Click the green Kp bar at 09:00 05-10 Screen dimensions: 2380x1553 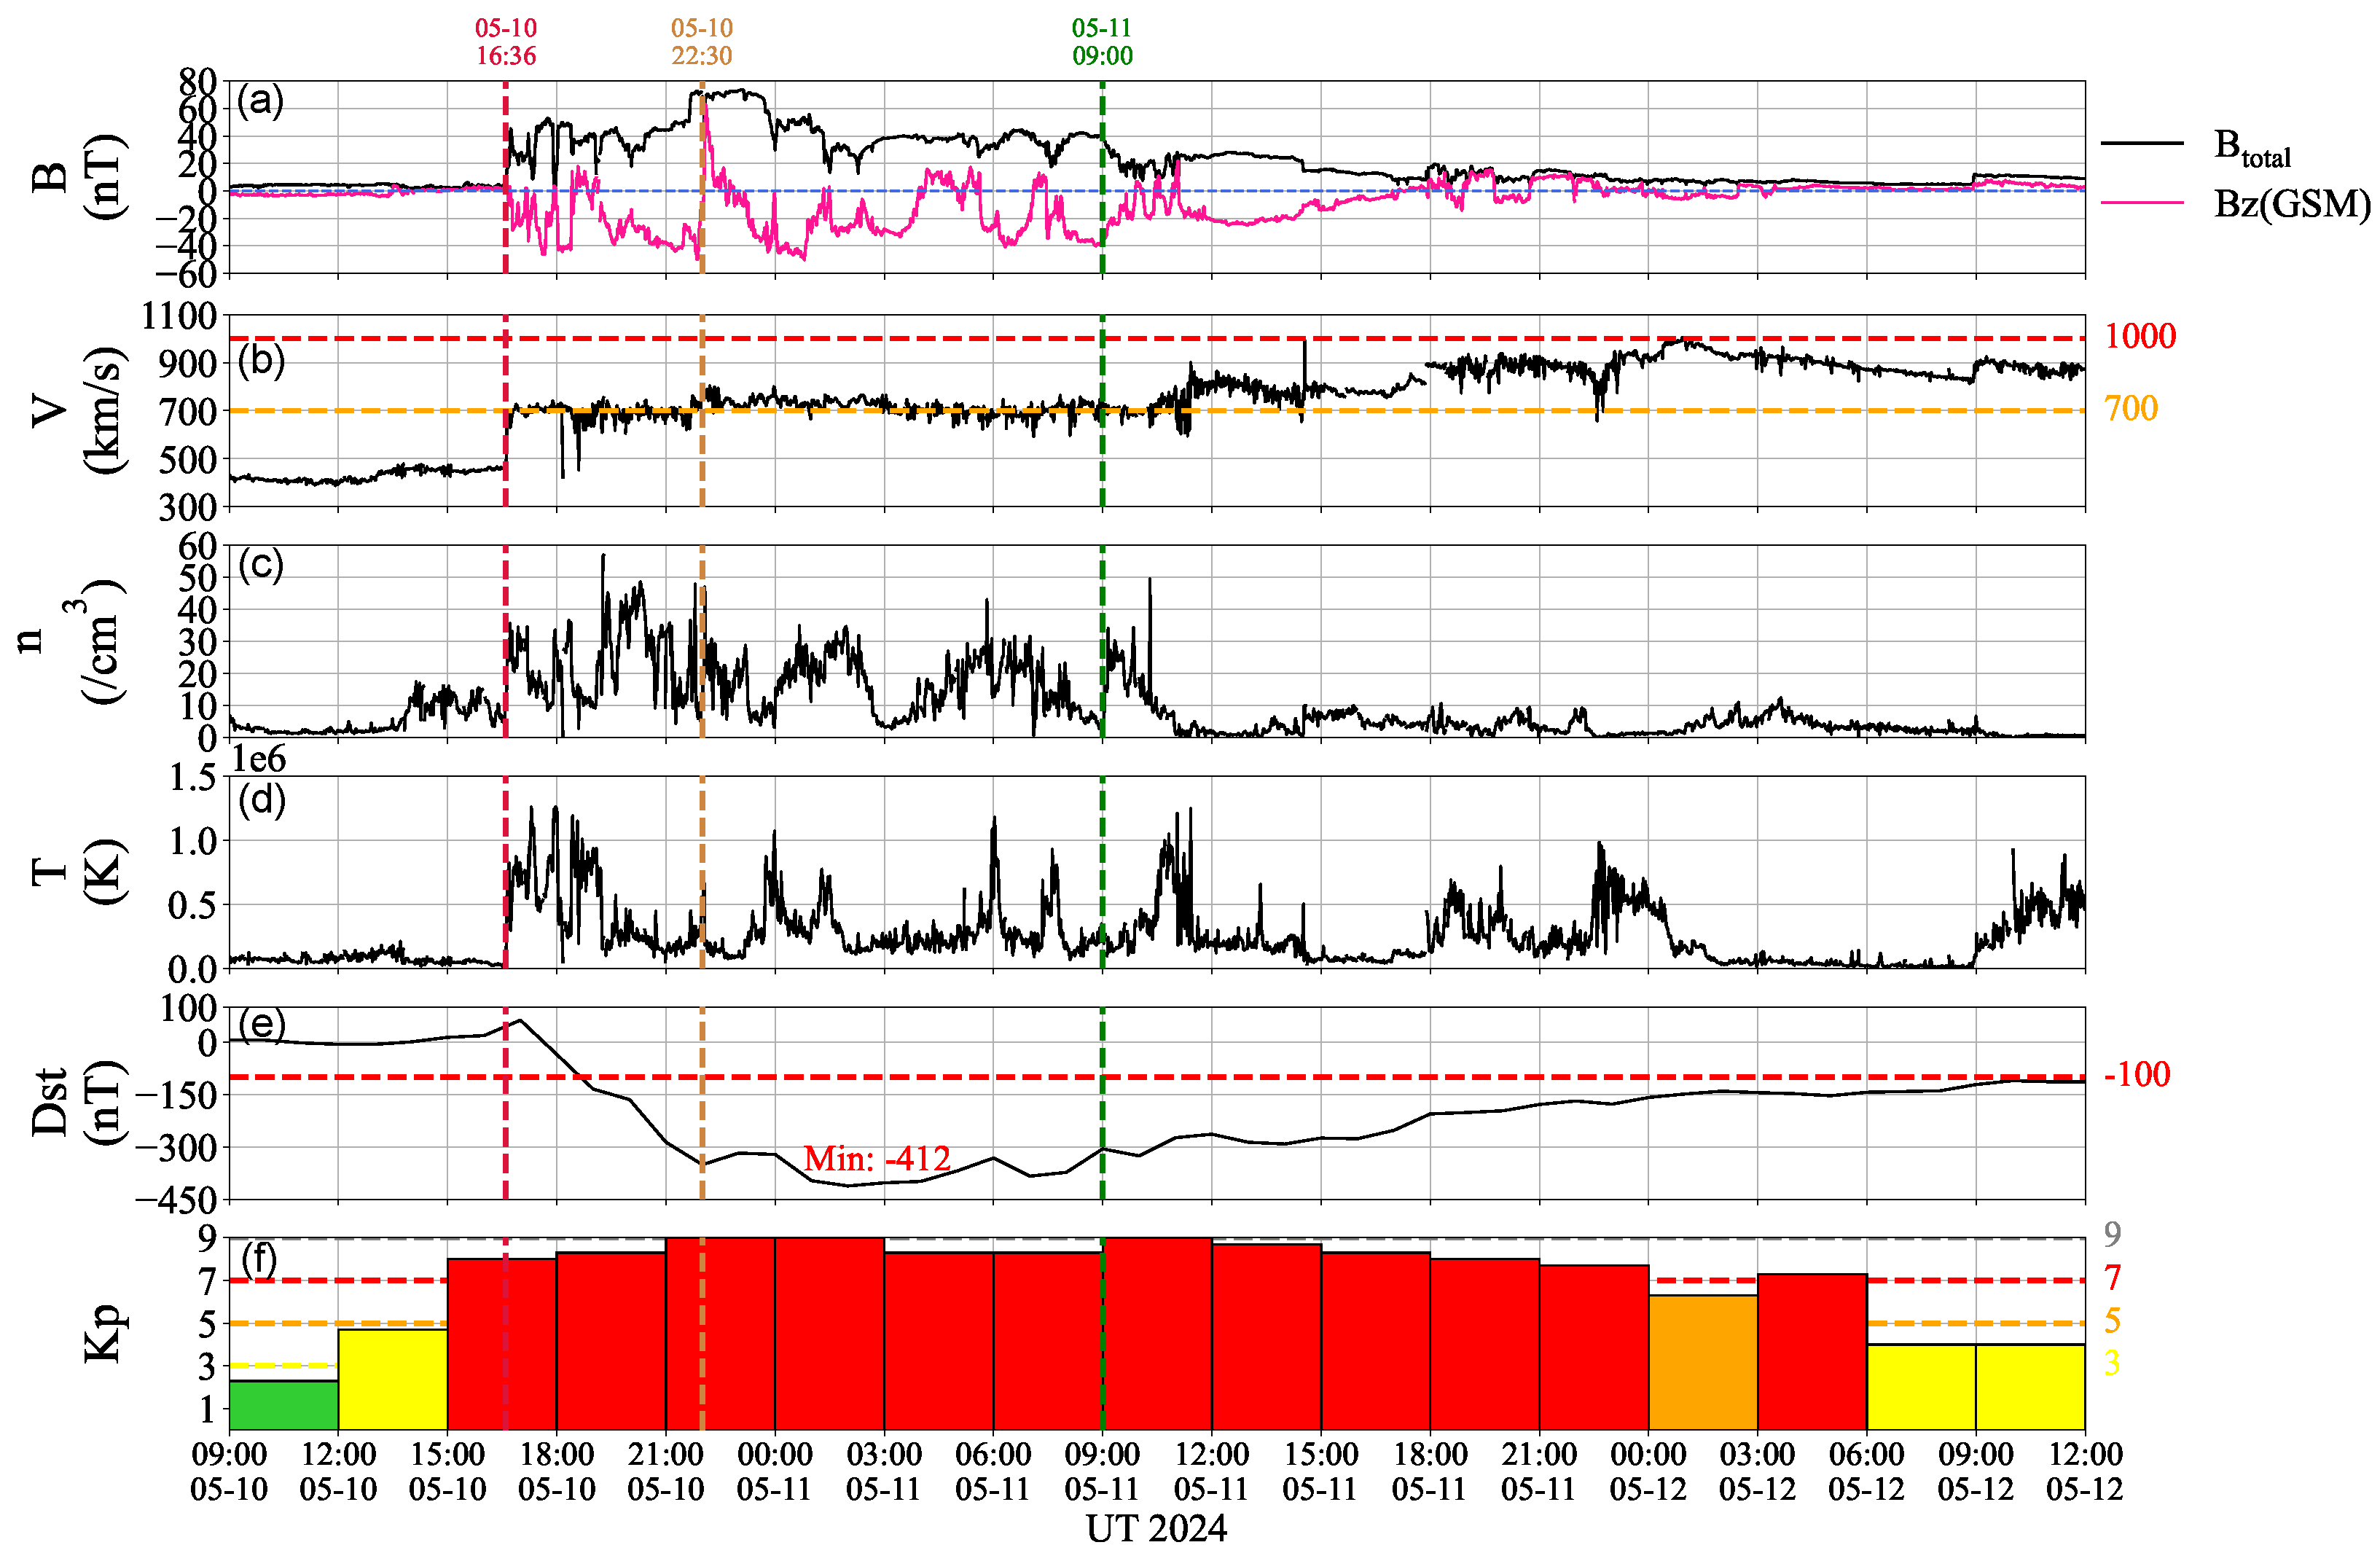[x=283, y=1404]
